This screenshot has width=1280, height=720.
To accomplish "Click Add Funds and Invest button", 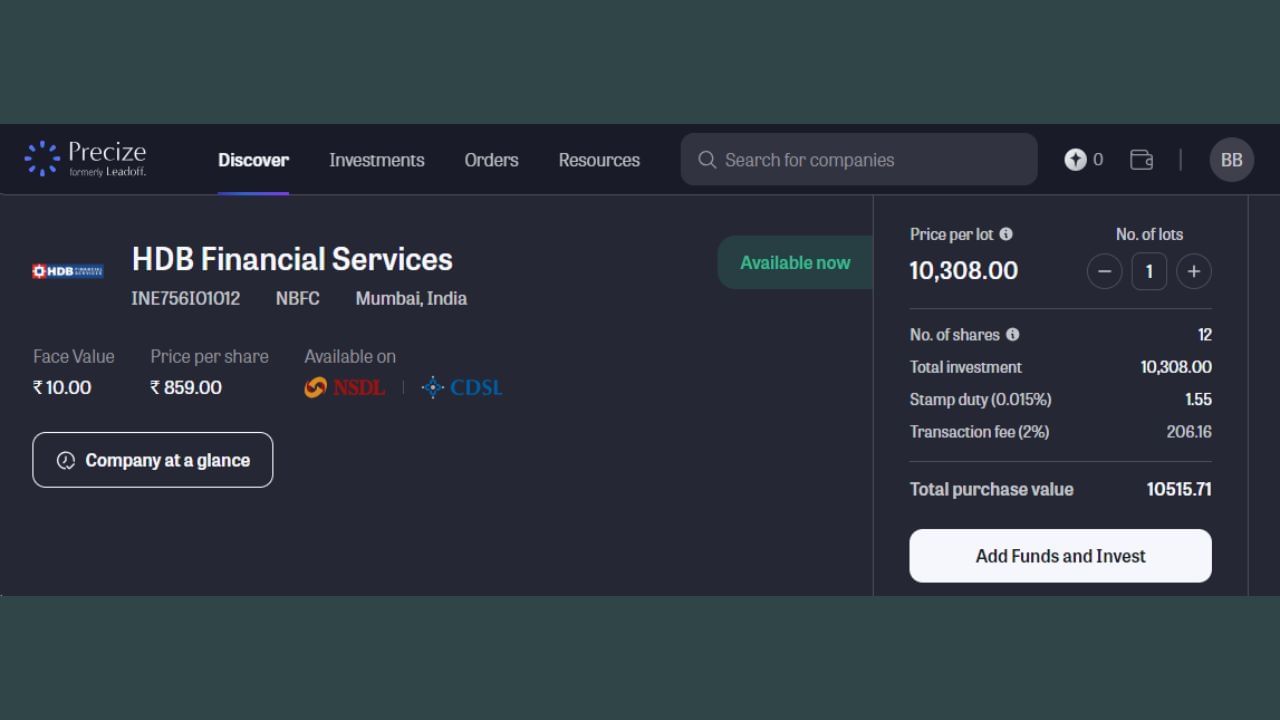I will click(1060, 556).
